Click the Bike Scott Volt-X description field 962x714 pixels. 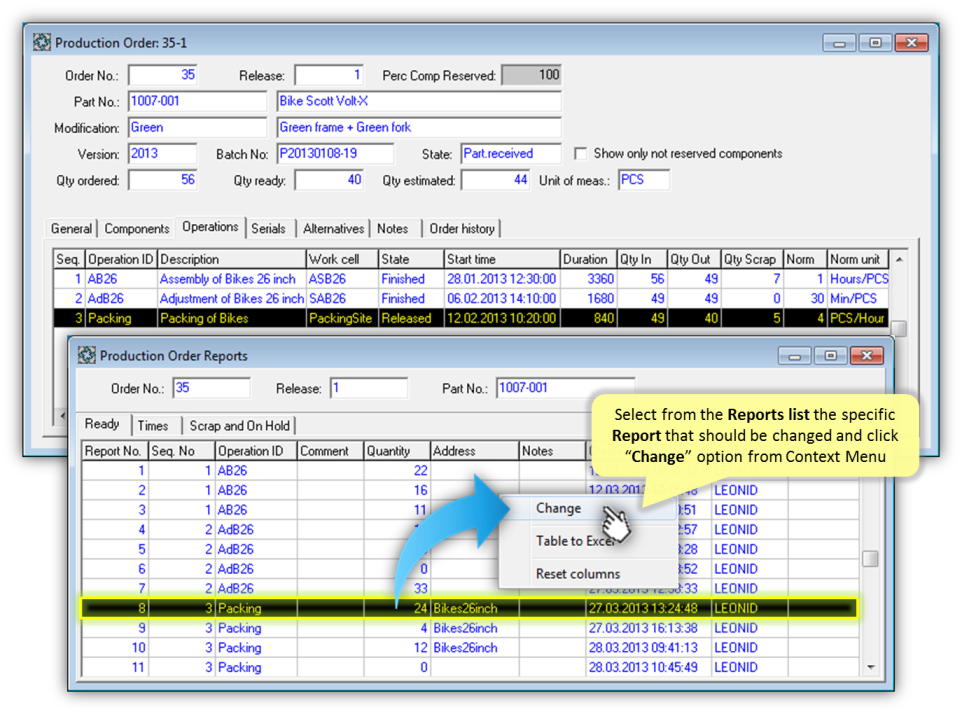coord(418,101)
